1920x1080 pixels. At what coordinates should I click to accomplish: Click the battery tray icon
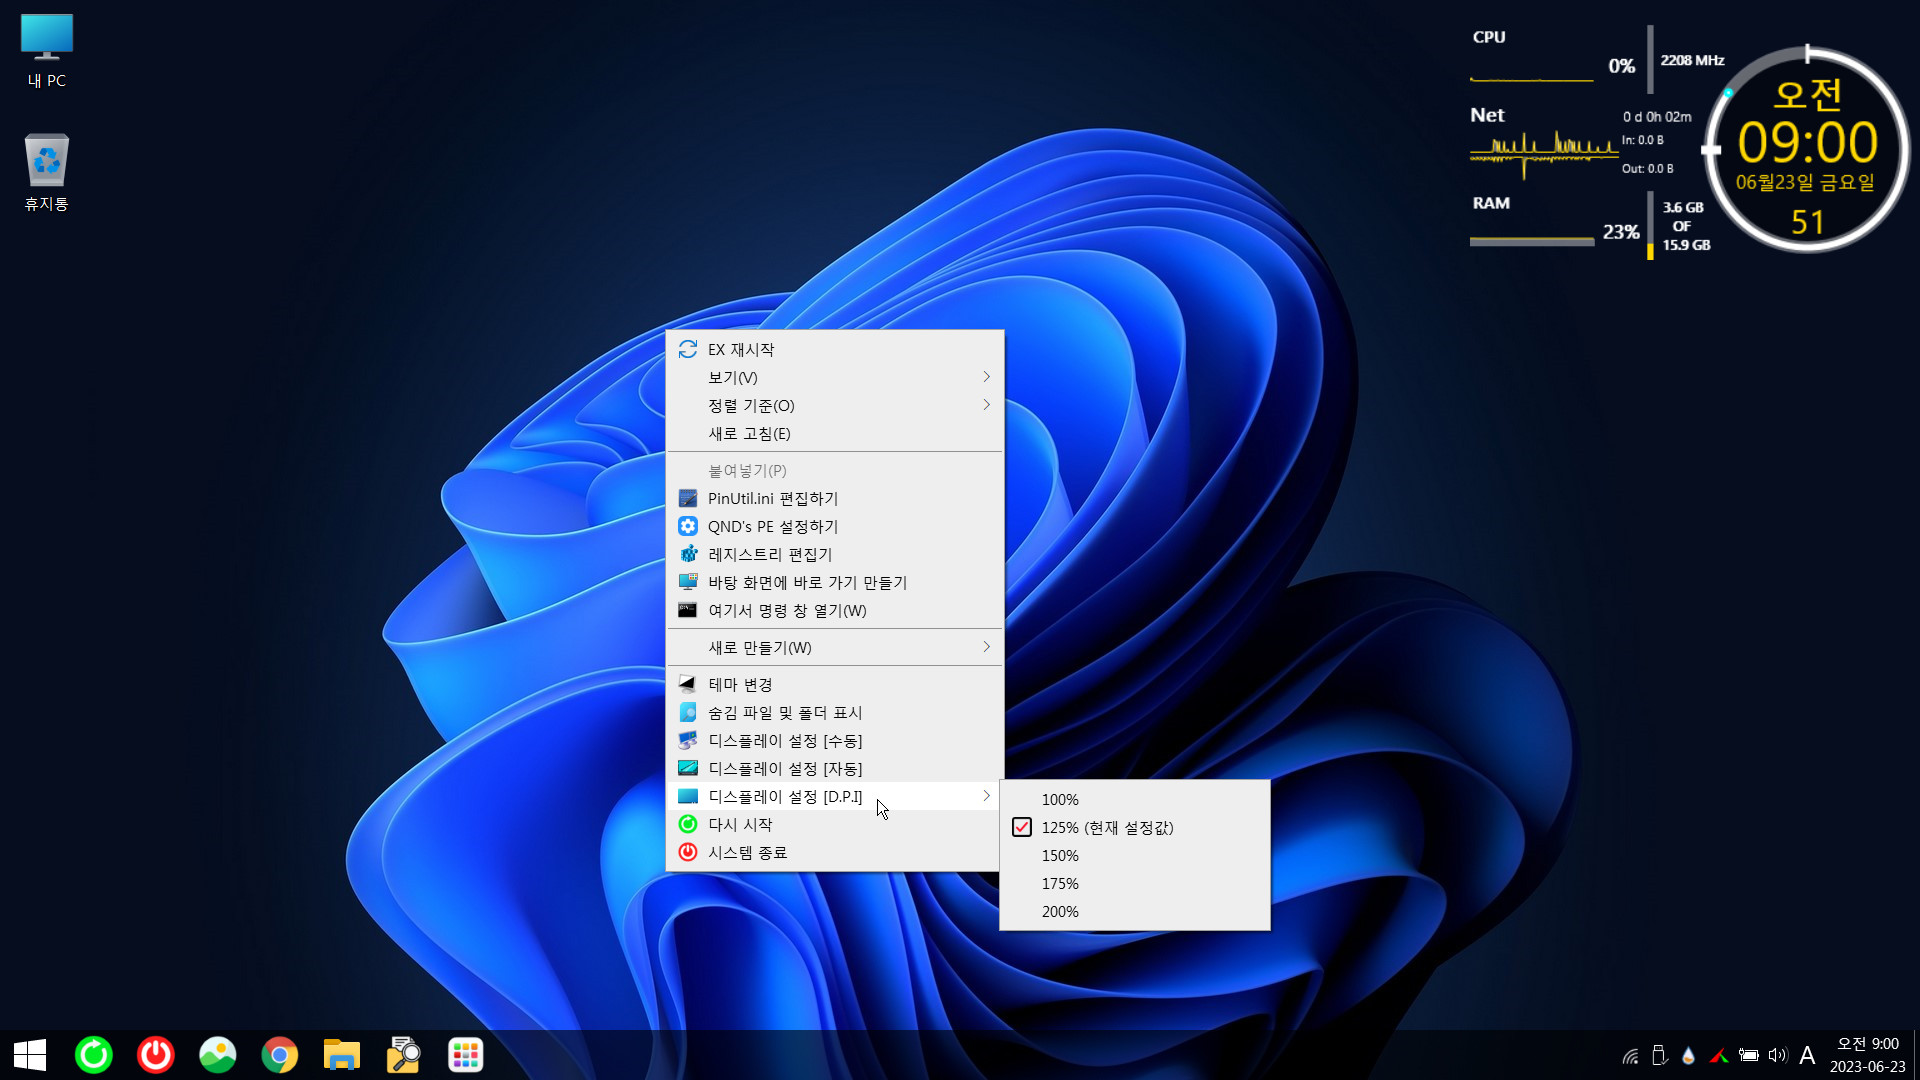pyautogui.click(x=1749, y=1056)
